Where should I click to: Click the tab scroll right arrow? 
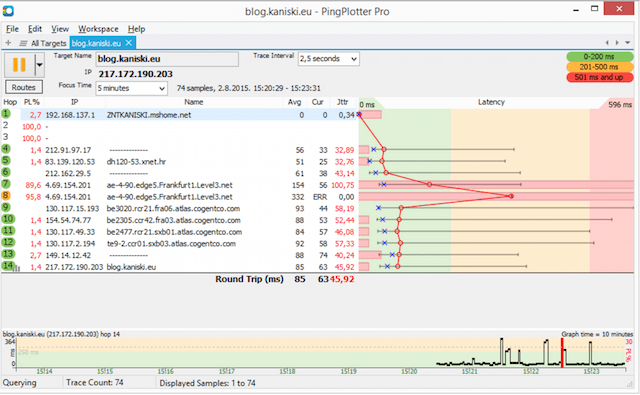tap(617, 43)
